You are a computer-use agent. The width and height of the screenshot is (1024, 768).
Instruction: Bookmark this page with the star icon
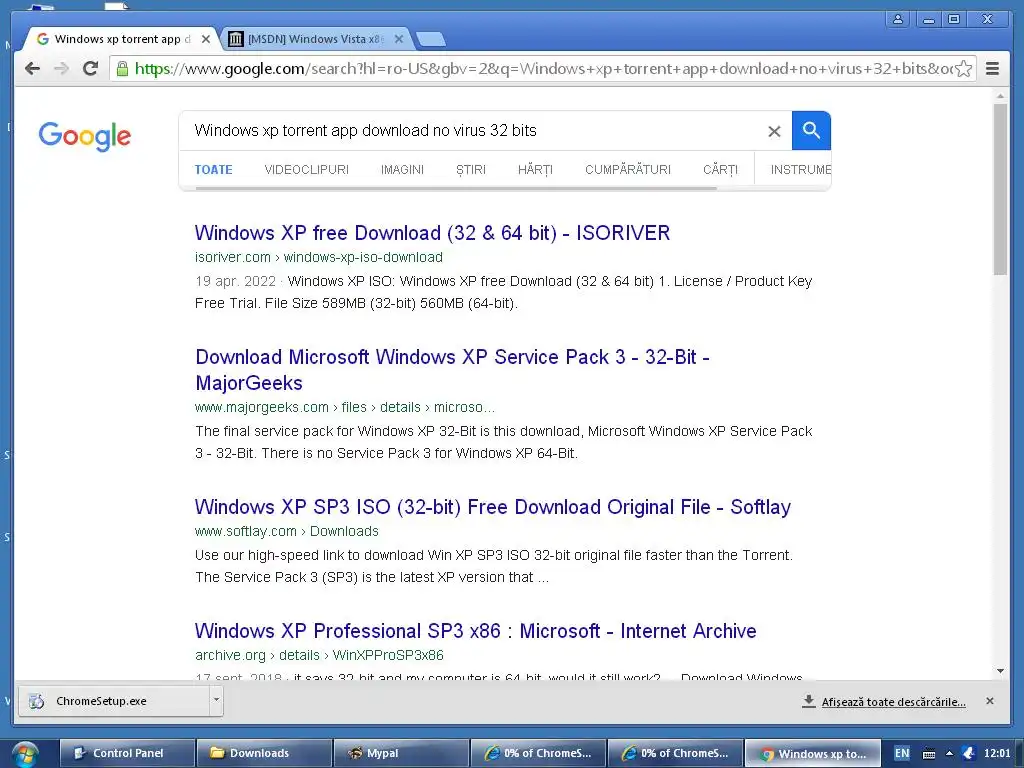point(963,69)
